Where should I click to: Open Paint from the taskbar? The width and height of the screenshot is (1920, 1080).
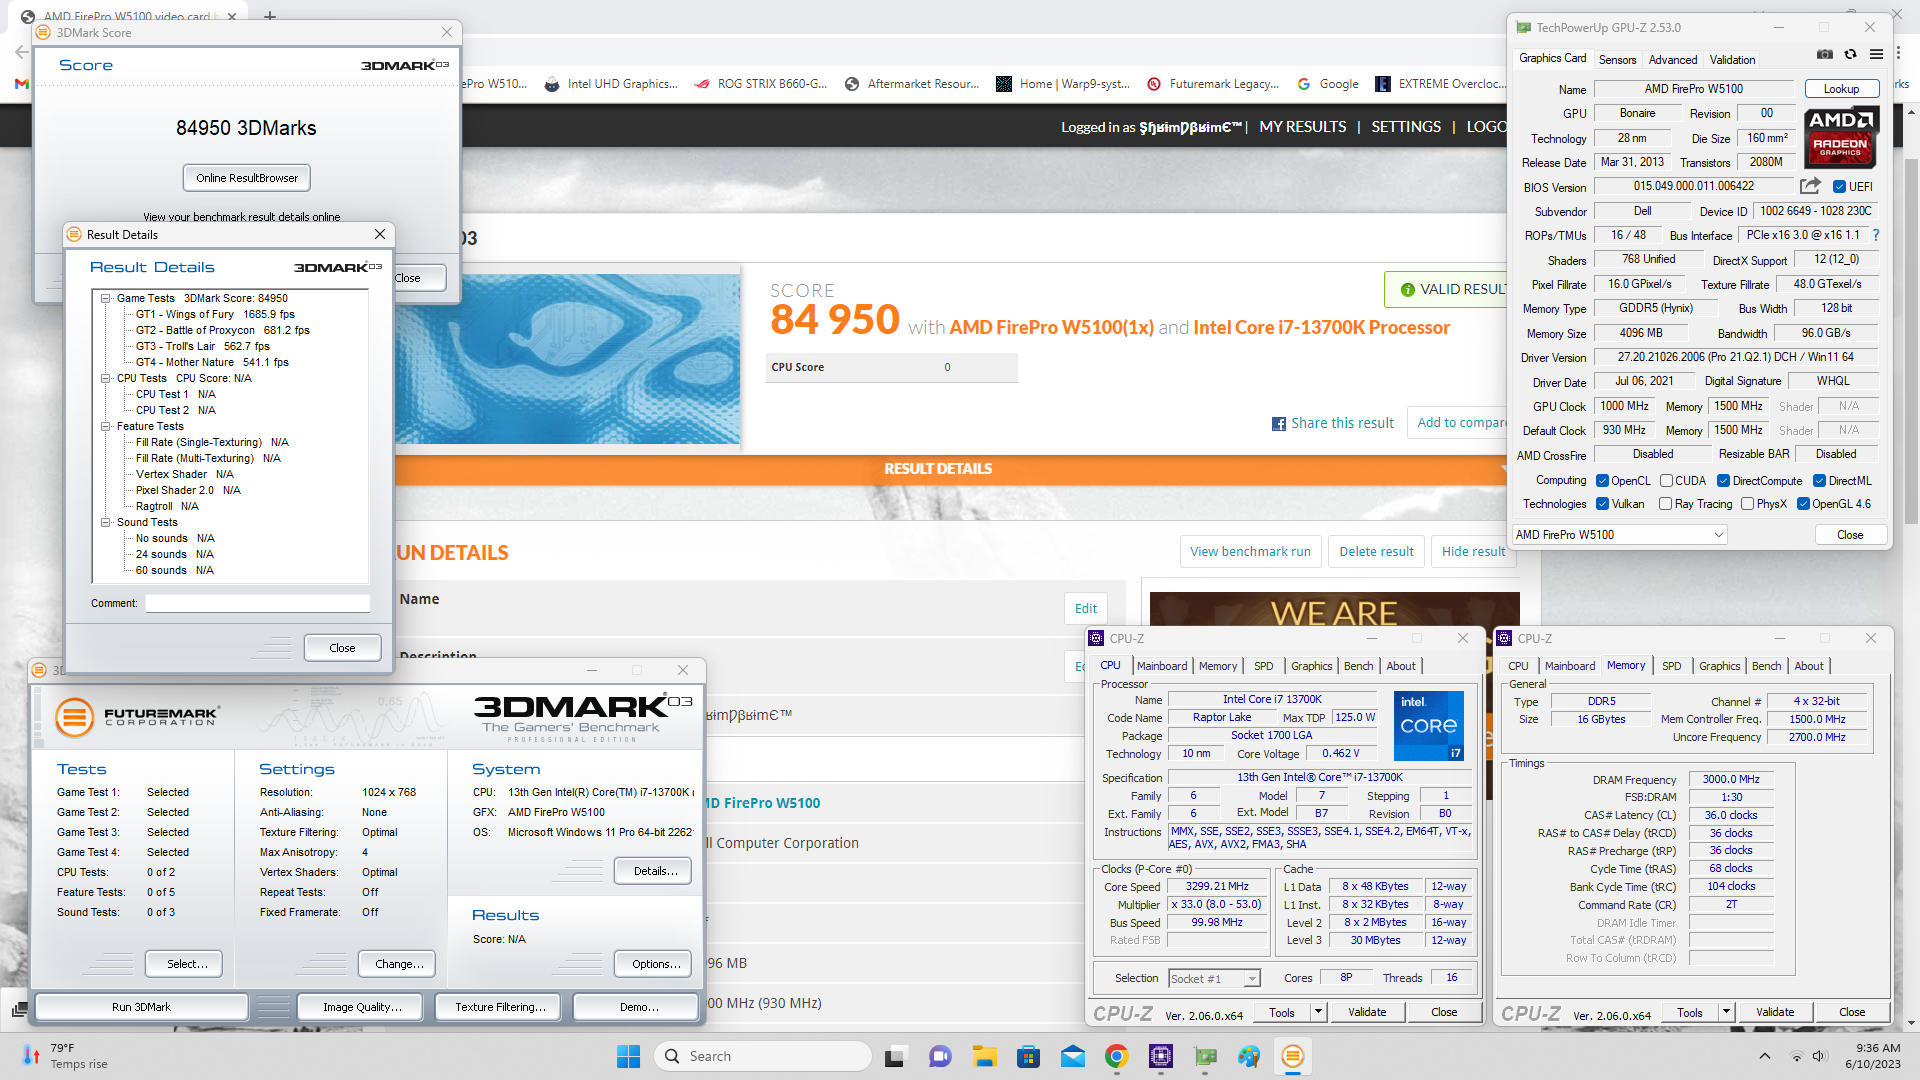coord(1249,1056)
